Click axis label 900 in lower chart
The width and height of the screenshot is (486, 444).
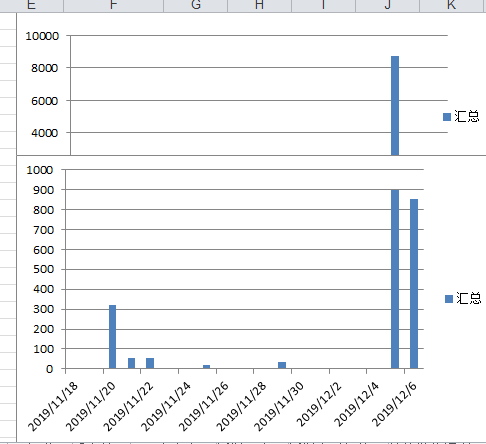(43, 190)
